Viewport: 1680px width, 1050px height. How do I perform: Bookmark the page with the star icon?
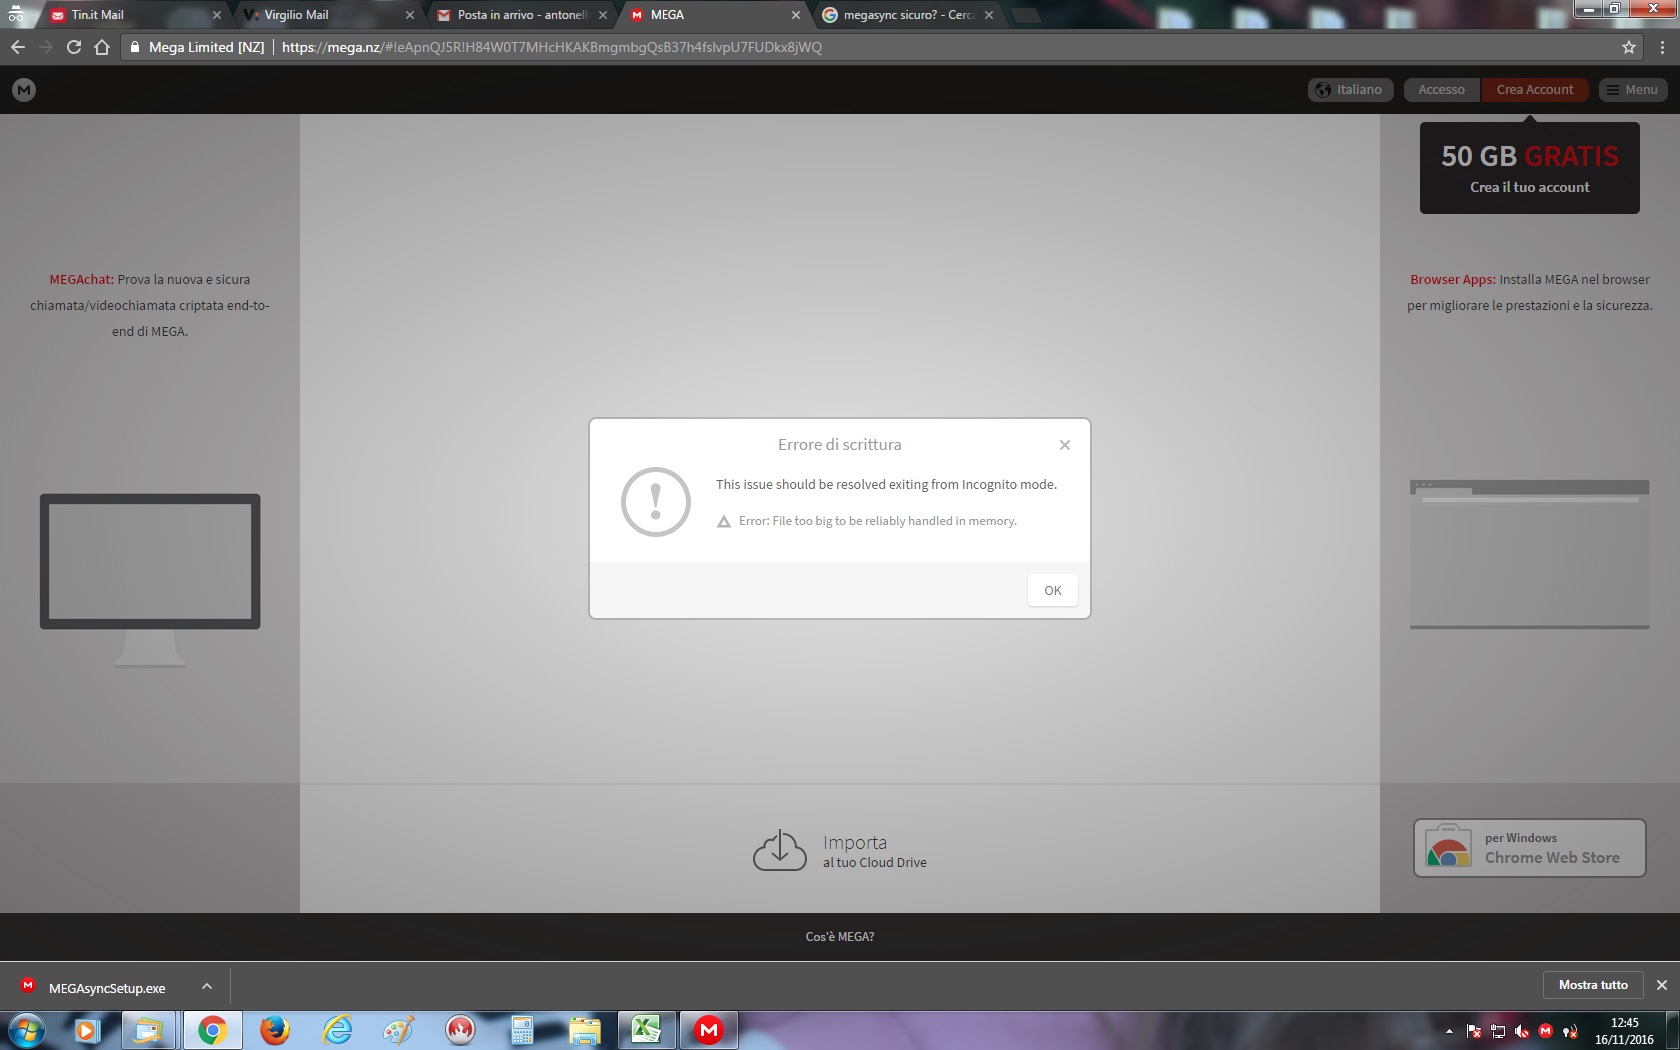(x=1629, y=47)
